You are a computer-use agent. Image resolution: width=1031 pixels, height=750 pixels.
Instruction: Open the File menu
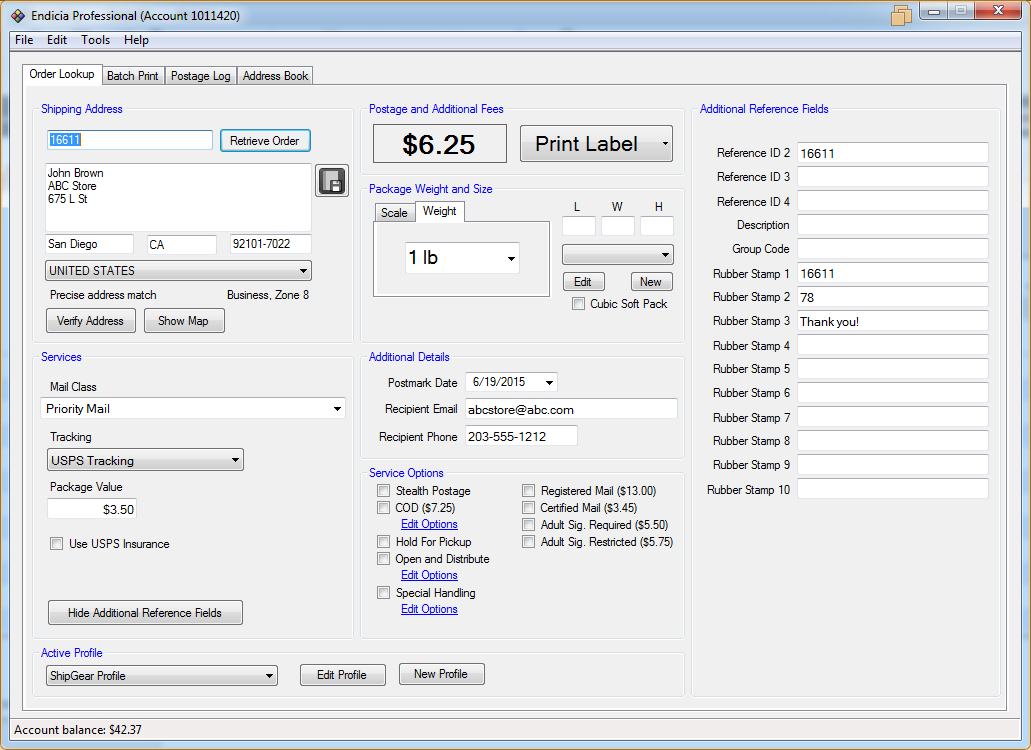[x=24, y=40]
